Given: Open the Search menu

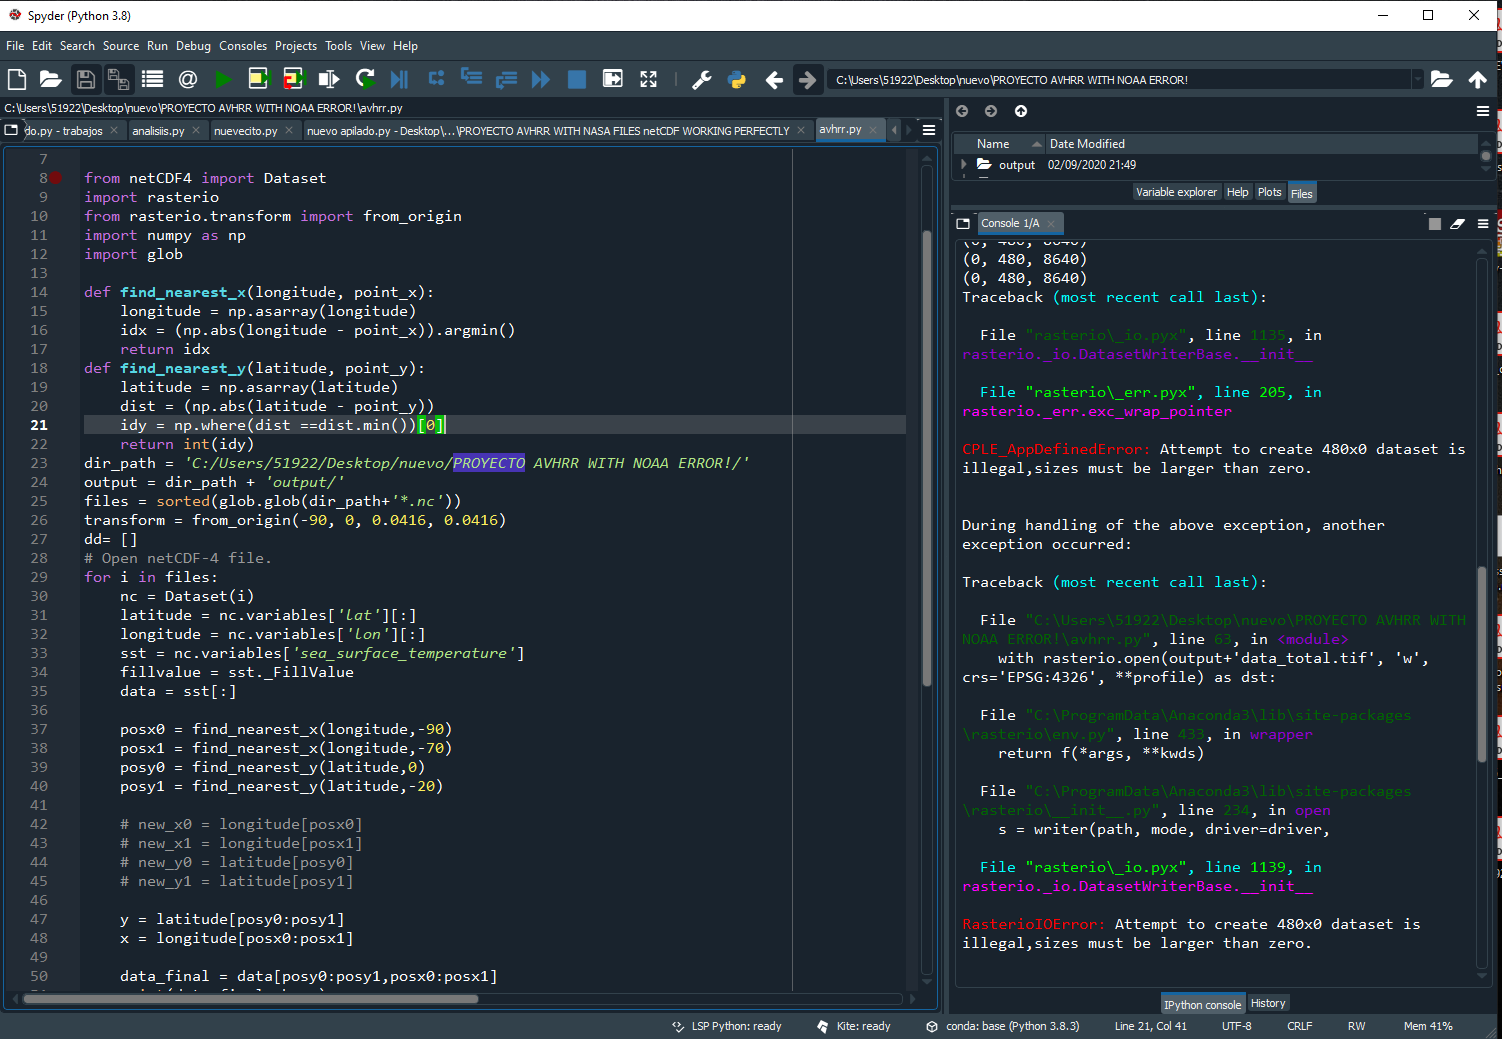Looking at the screenshot, I should coord(77,46).
